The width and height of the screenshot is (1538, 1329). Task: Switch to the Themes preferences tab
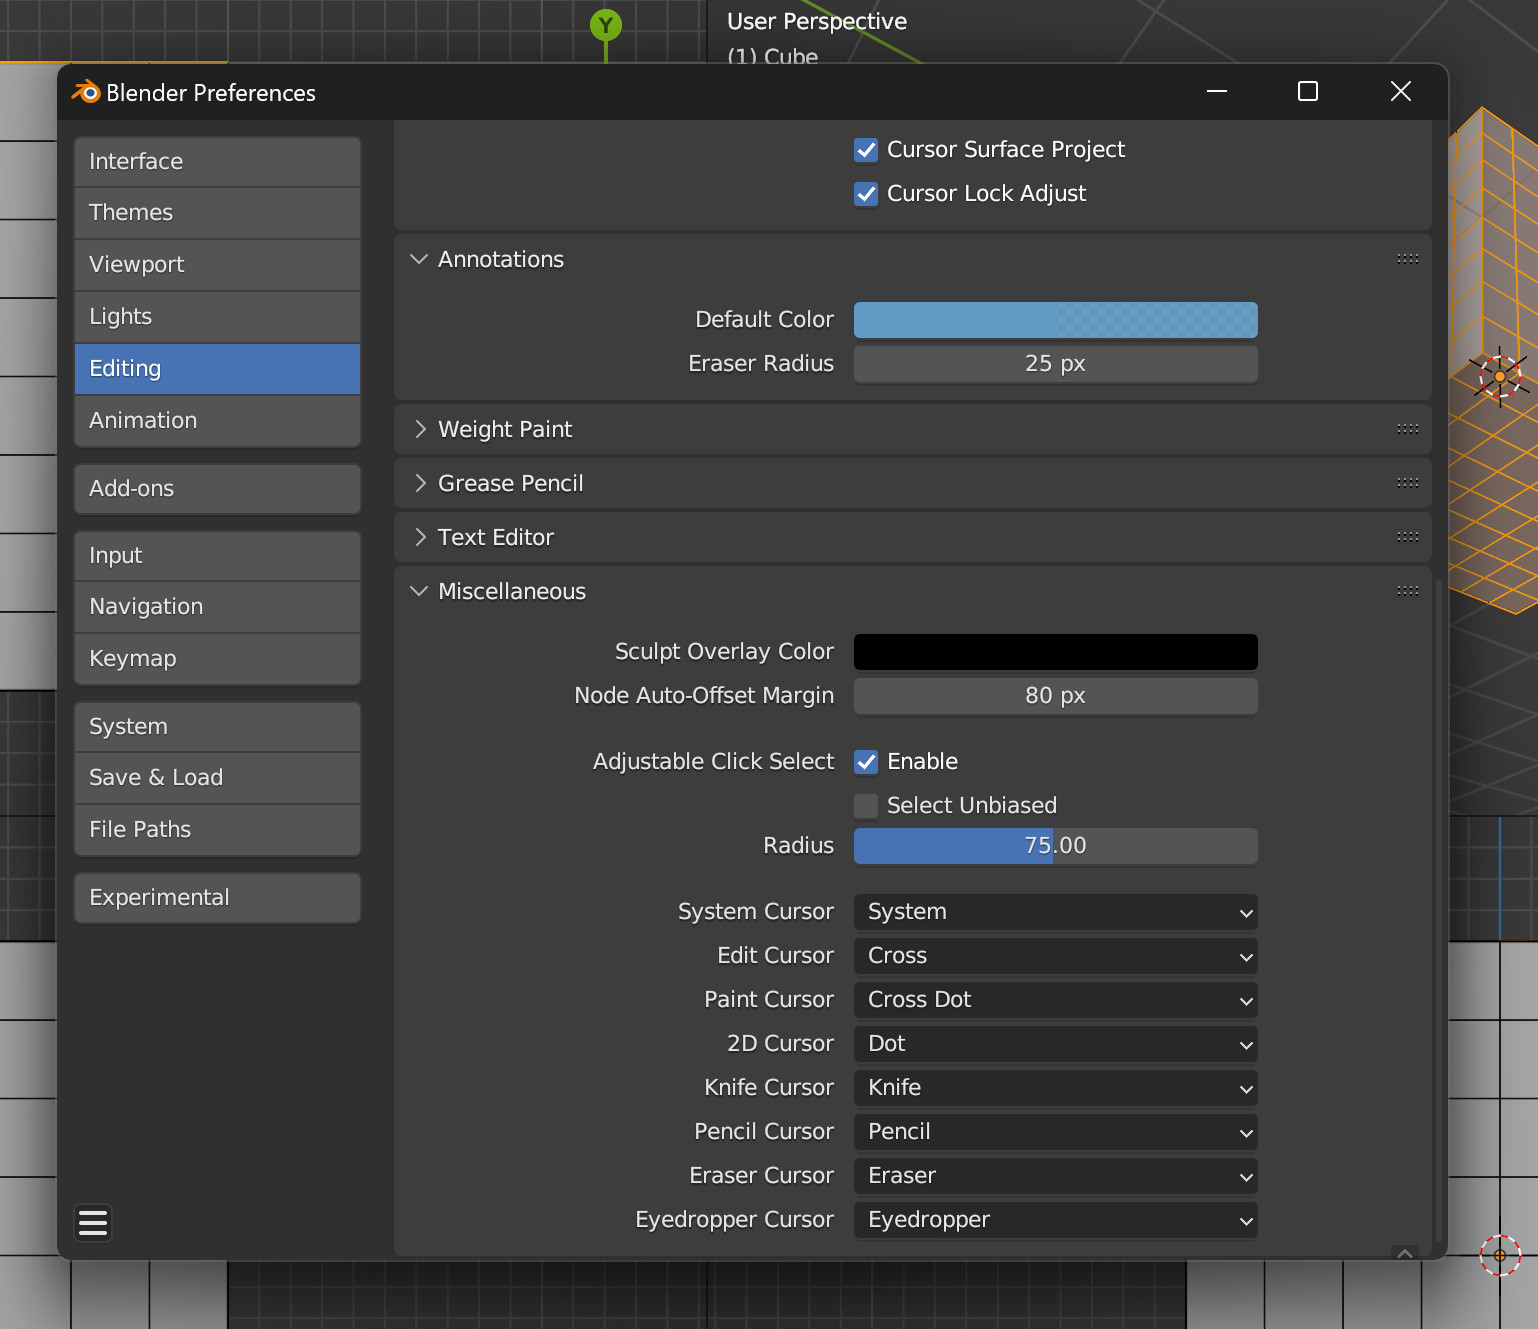(x=217, y=213)
